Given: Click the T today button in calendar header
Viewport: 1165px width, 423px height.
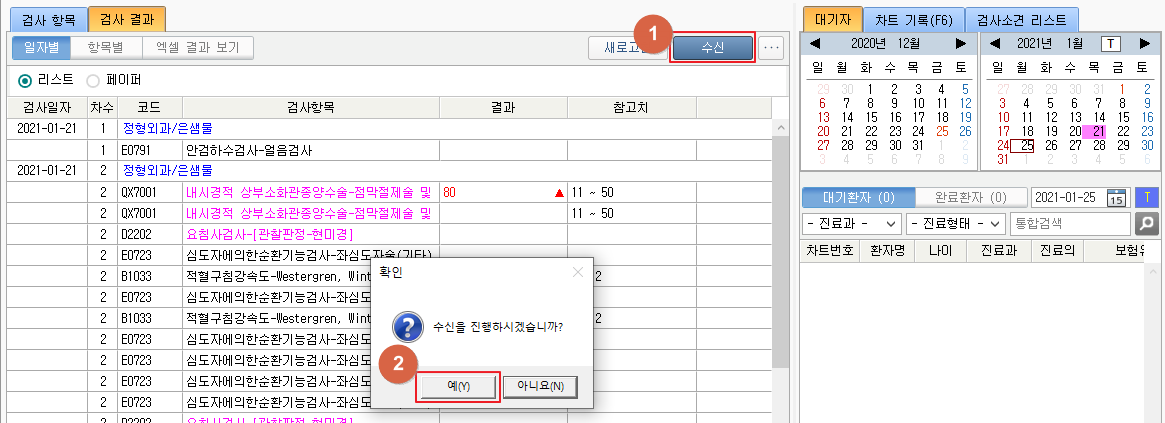Looking at the screenshot, I should pos(1111,43).
